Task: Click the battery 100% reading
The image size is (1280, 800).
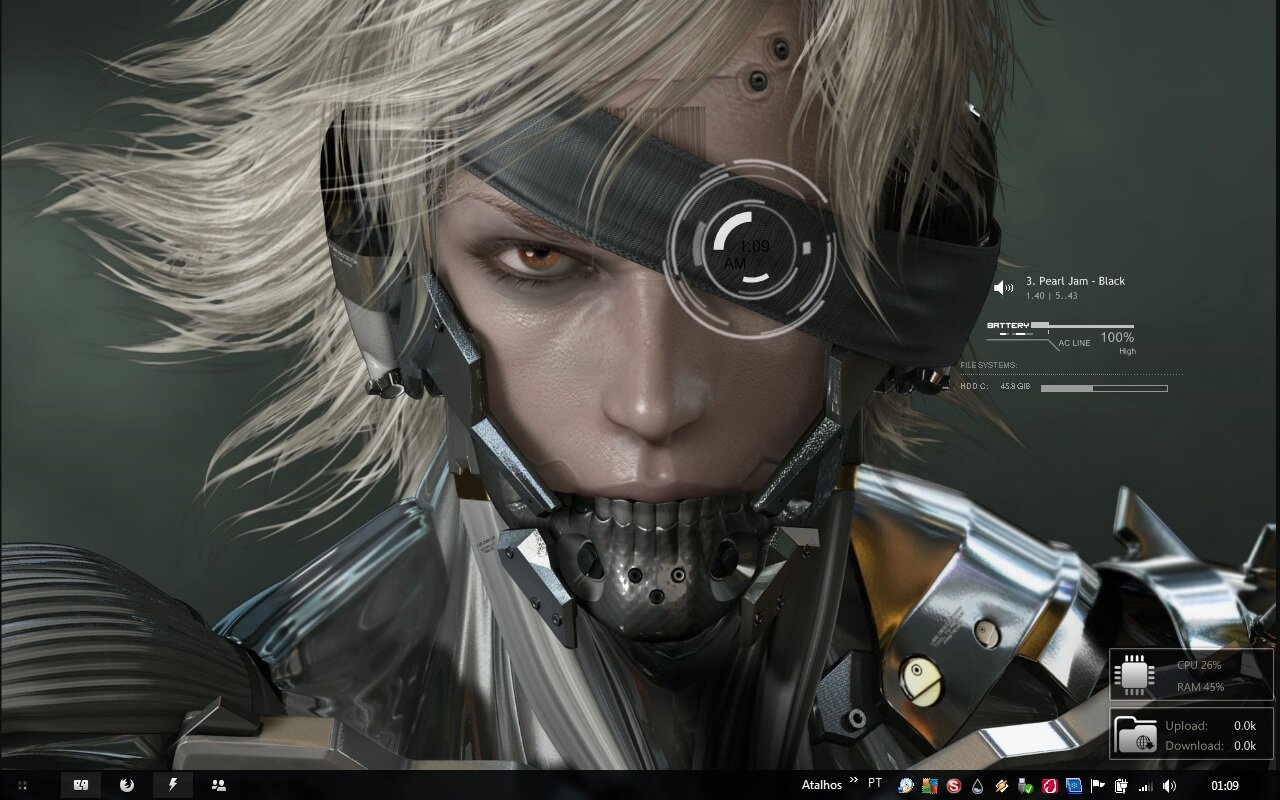Action: [x=1117, y=338]
